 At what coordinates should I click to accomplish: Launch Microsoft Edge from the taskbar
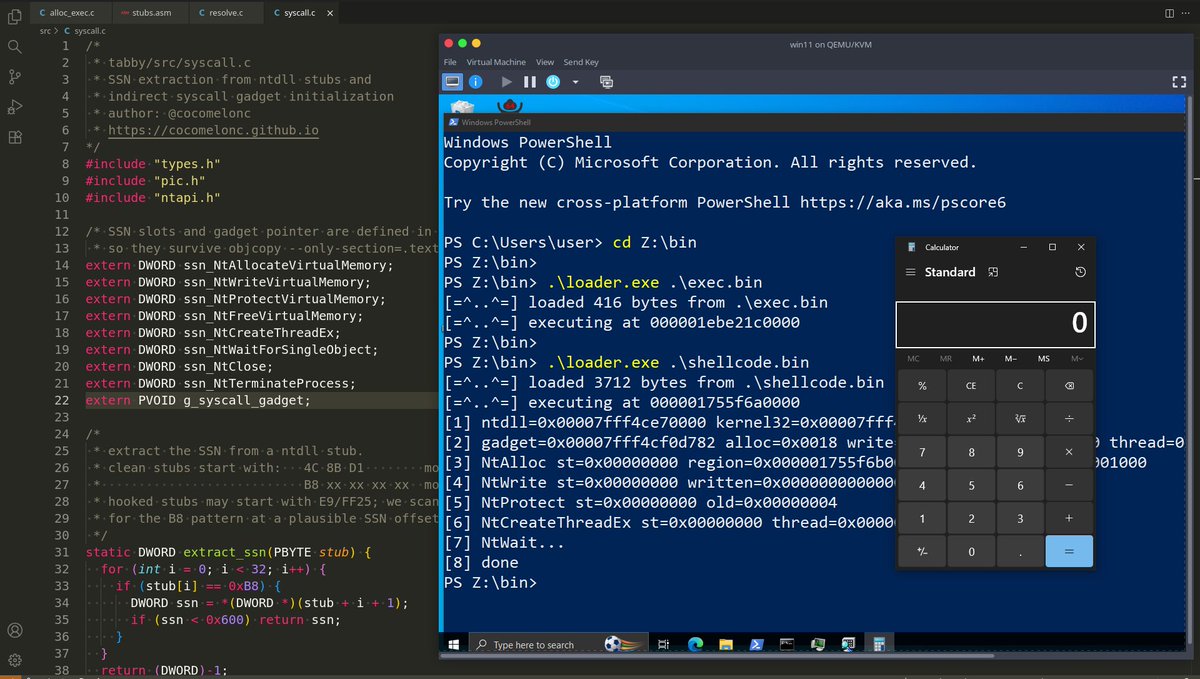[x=696, y=645]
